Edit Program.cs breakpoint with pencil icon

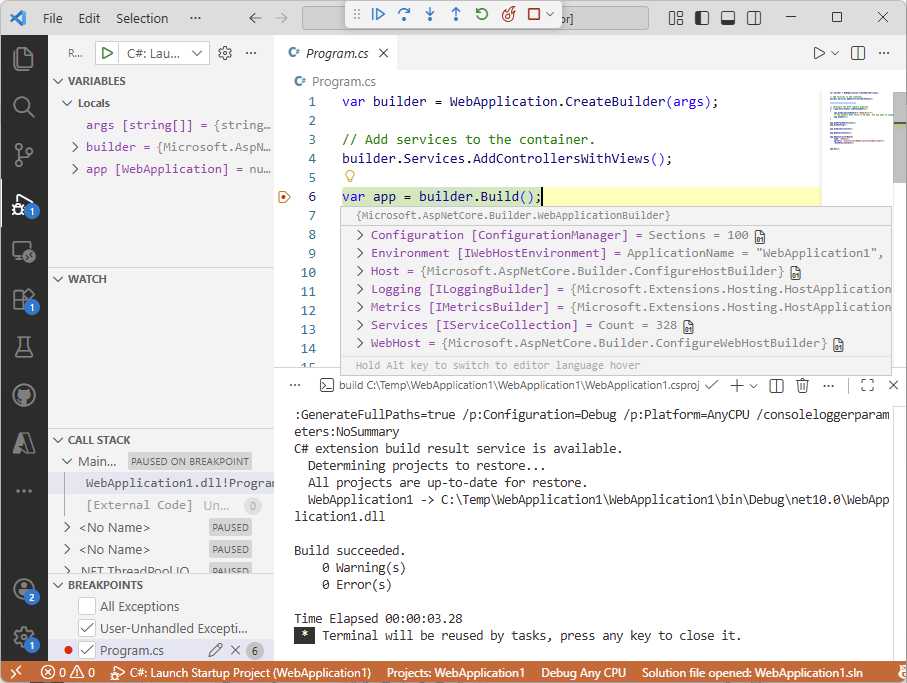point(215,650)
